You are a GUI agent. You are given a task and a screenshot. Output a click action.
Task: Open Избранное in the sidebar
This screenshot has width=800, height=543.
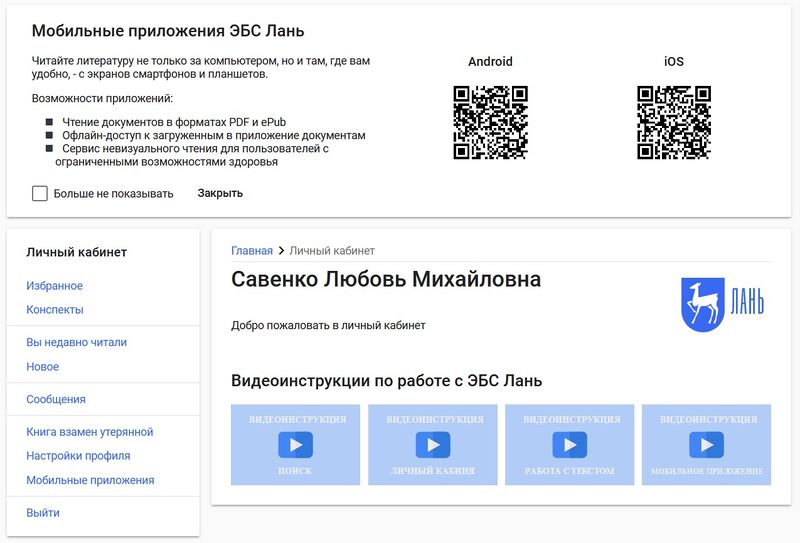[x=55, y=286]
